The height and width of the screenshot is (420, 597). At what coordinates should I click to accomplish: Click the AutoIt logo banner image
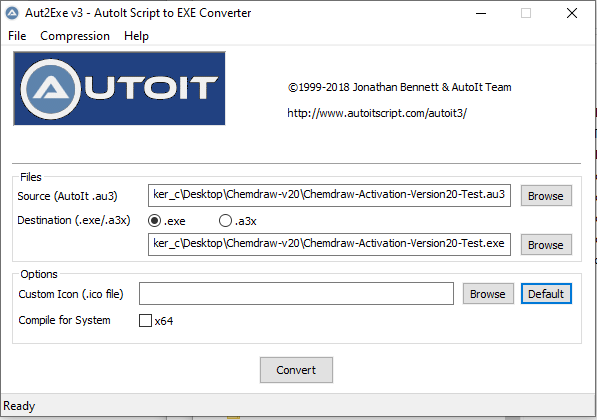[x=119, y=88]
